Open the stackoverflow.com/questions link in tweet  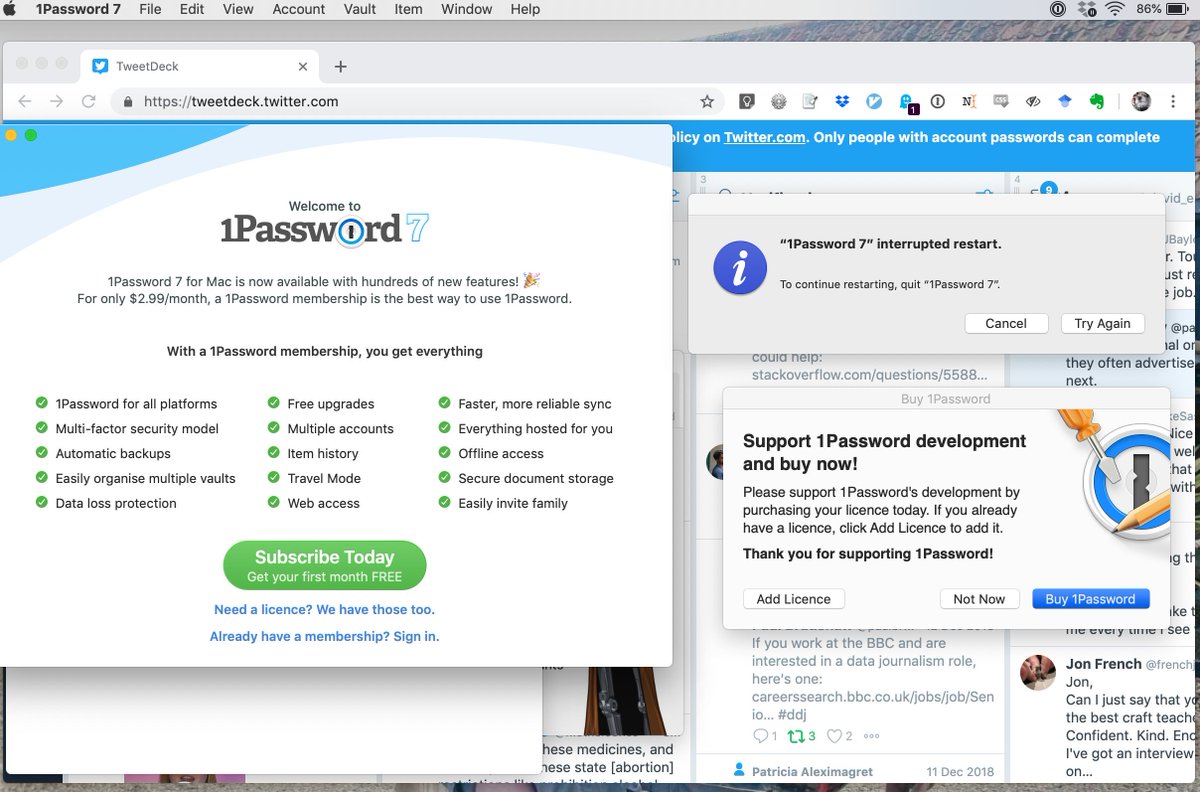(870, 375)
